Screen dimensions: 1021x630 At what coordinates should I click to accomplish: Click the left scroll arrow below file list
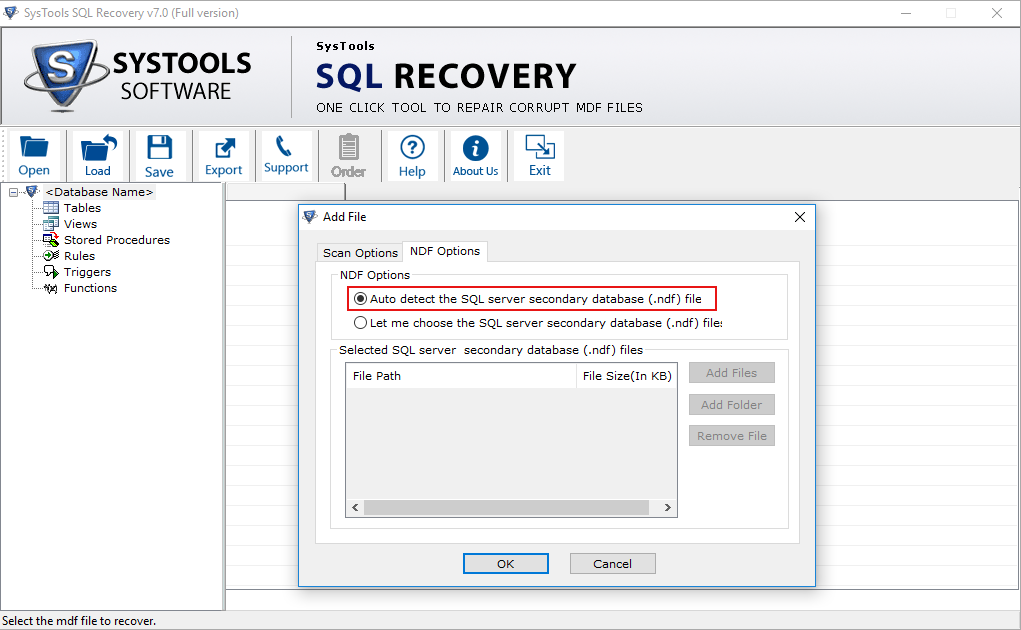pos(355,507)
